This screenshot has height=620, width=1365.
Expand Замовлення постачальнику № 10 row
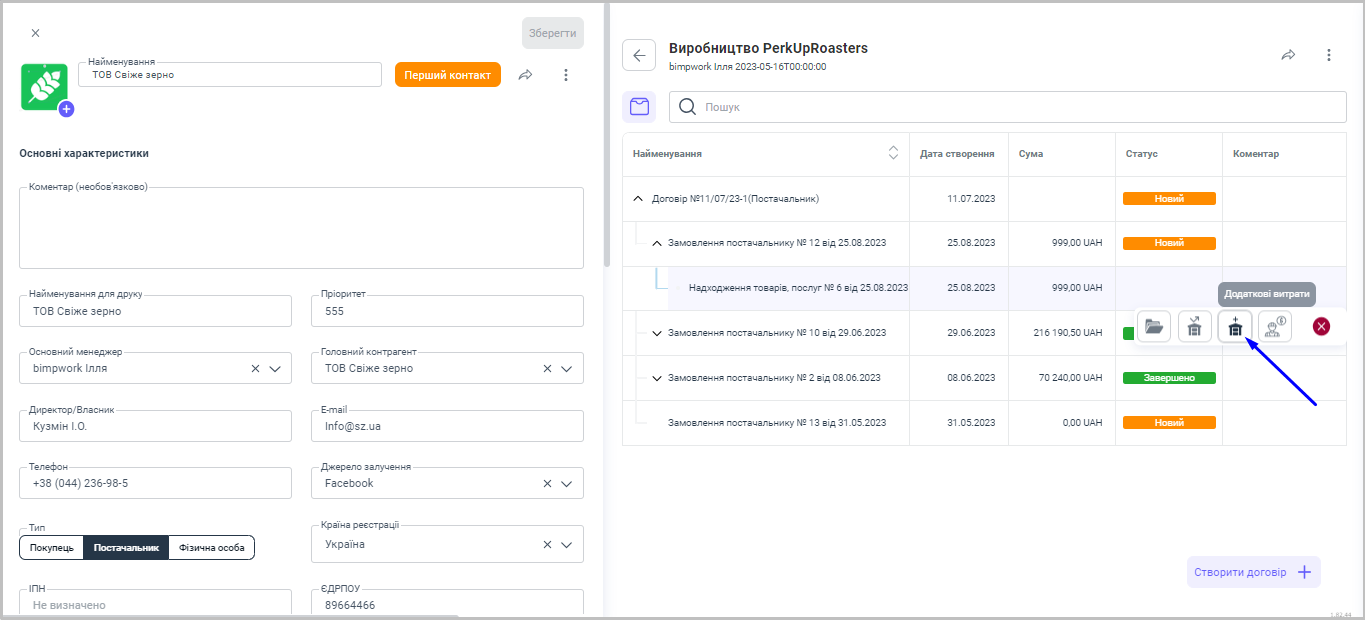coord(657,333)
